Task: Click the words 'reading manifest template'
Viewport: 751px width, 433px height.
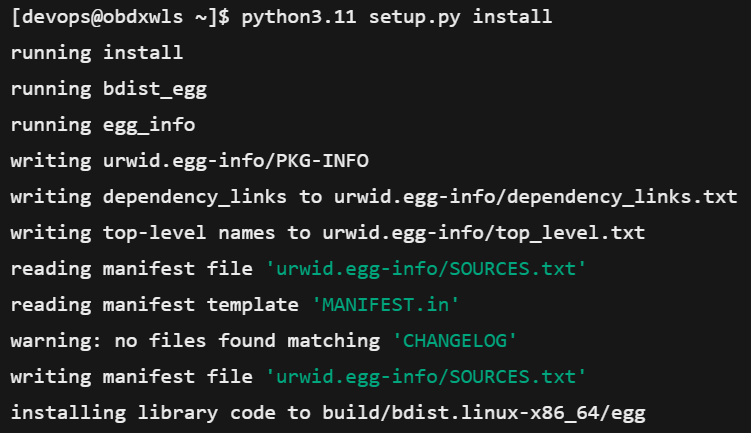Action: click(155, 305)
